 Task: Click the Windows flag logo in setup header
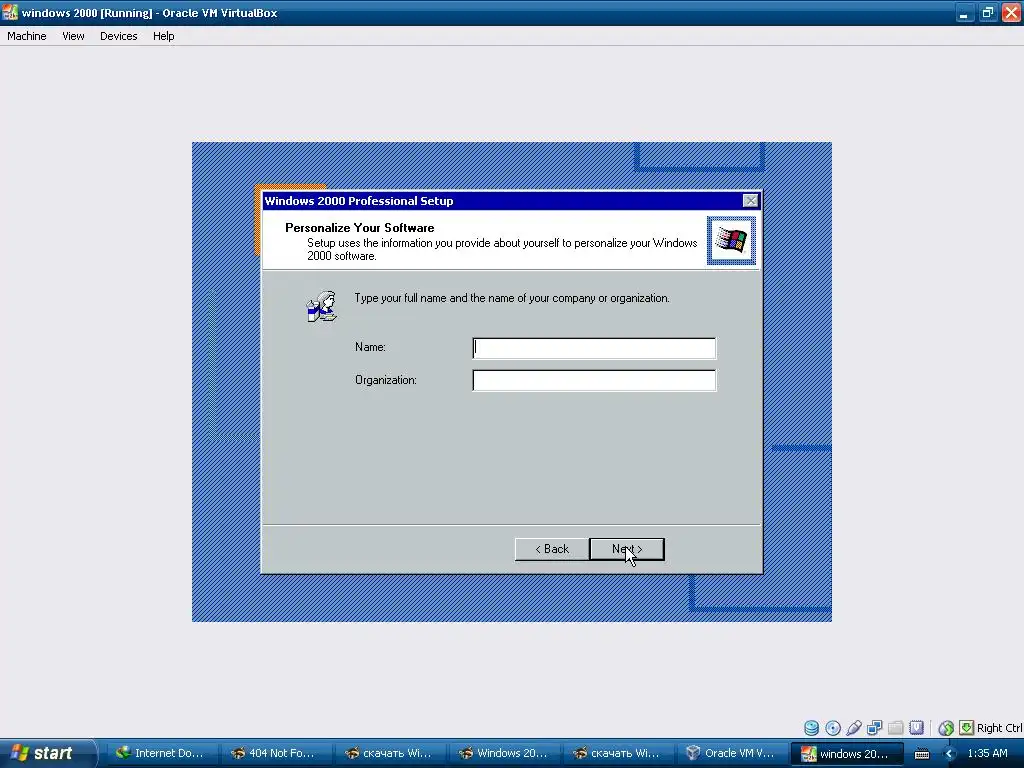click(731, 240)
